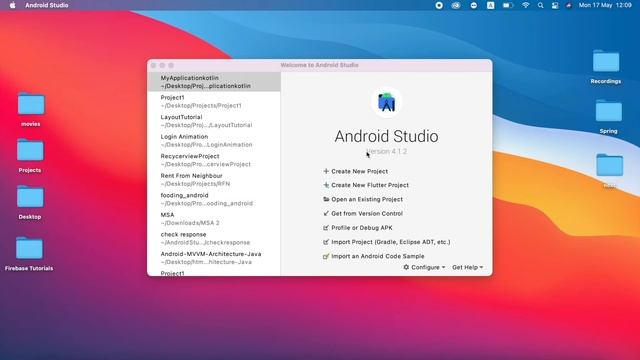Screen dimensions: 640x360
Task: Open the recent project MyApplicationkotlin
Action: click(x=214, y=82)
